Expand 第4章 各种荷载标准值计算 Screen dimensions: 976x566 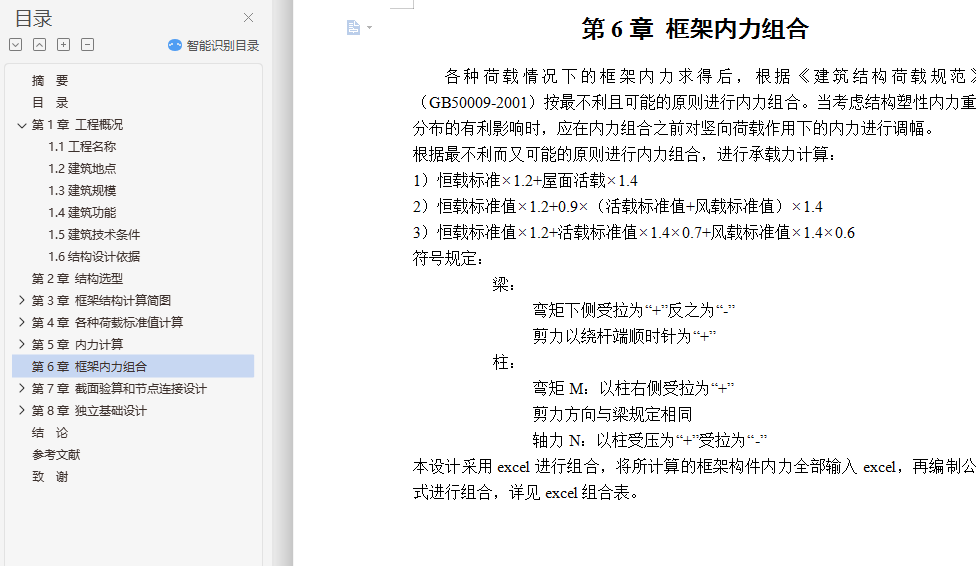[22, 322]
